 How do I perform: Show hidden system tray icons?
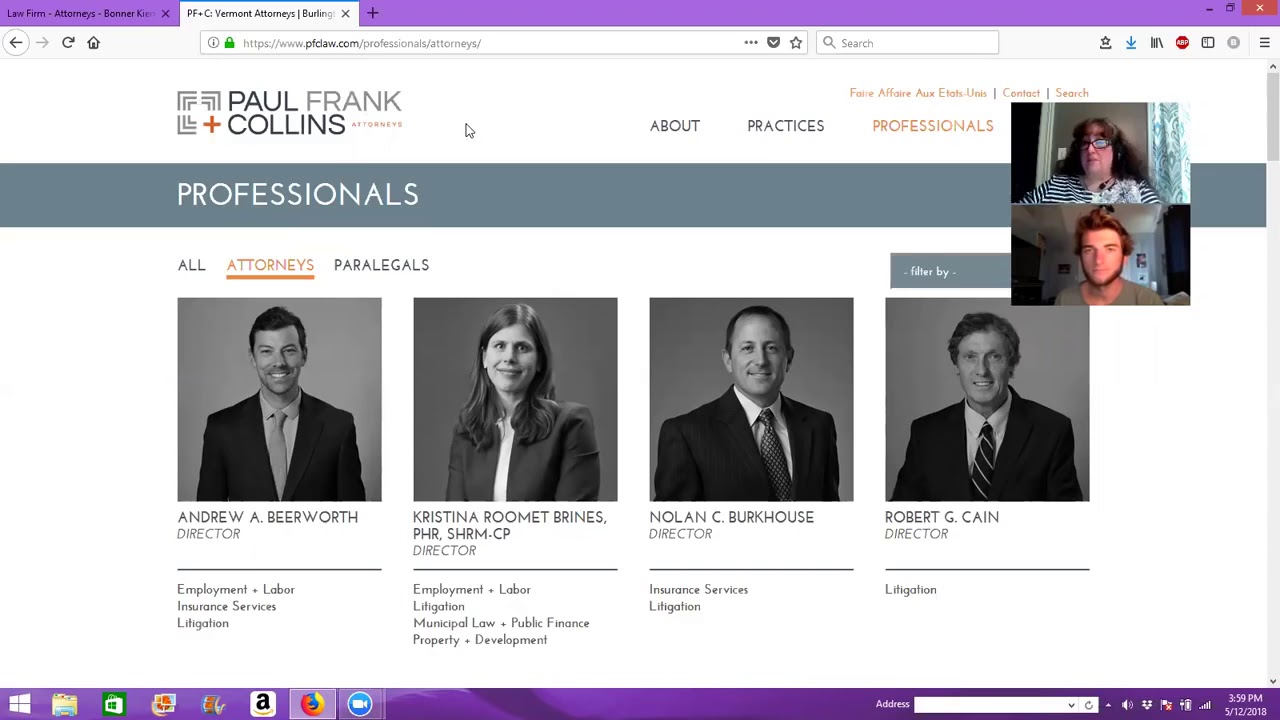pos(1108,705)
